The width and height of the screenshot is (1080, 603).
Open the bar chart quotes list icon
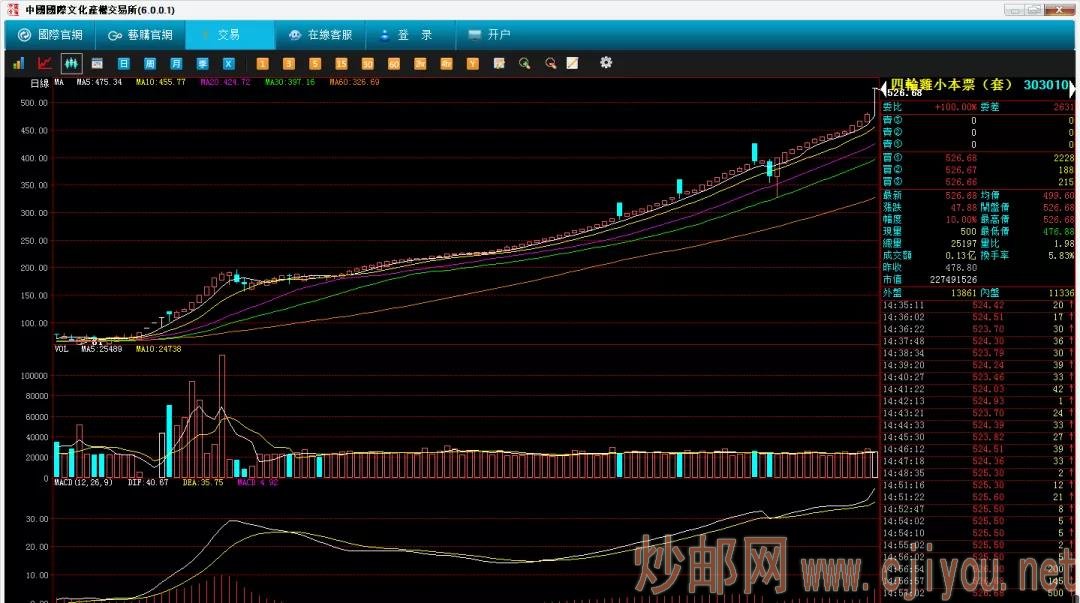[18, 63]
